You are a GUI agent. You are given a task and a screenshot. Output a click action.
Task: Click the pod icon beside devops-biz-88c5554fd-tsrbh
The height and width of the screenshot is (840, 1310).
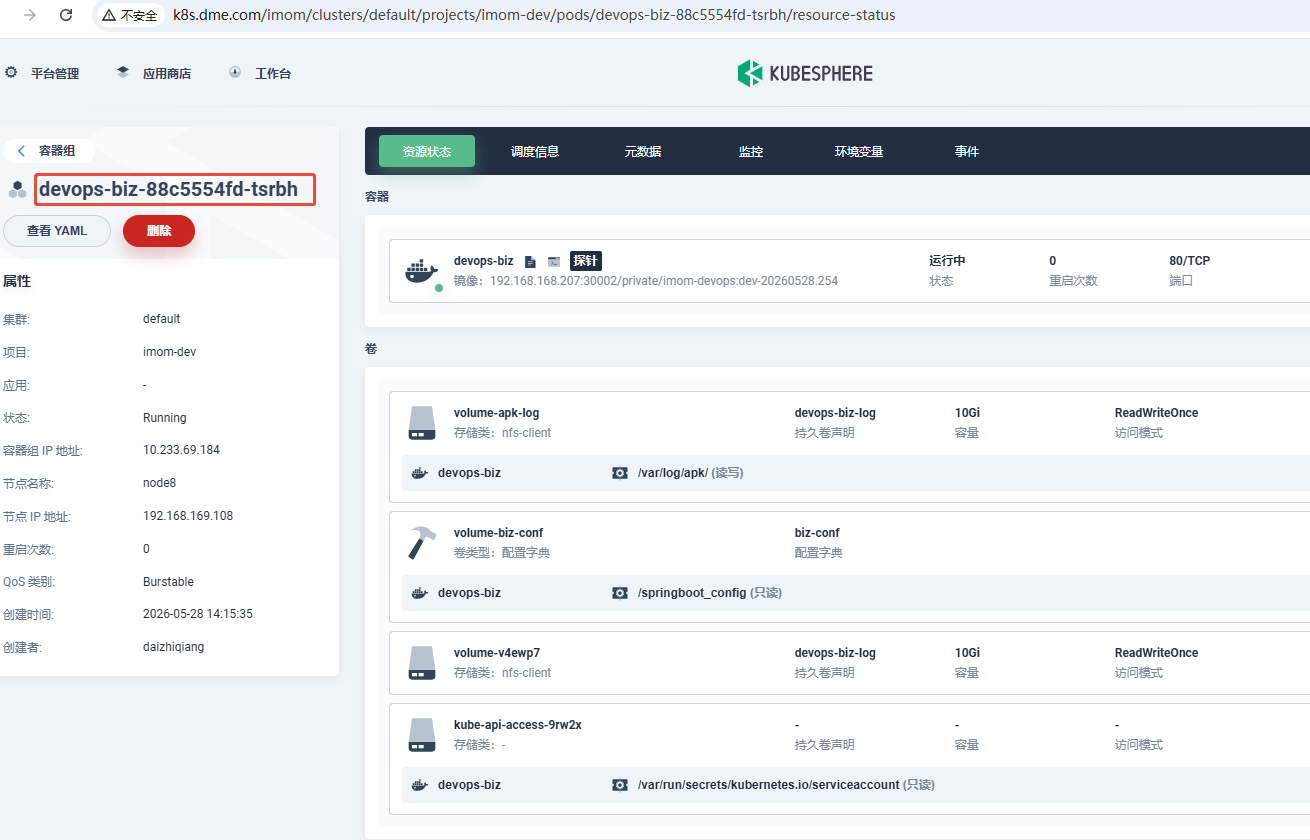18,189
